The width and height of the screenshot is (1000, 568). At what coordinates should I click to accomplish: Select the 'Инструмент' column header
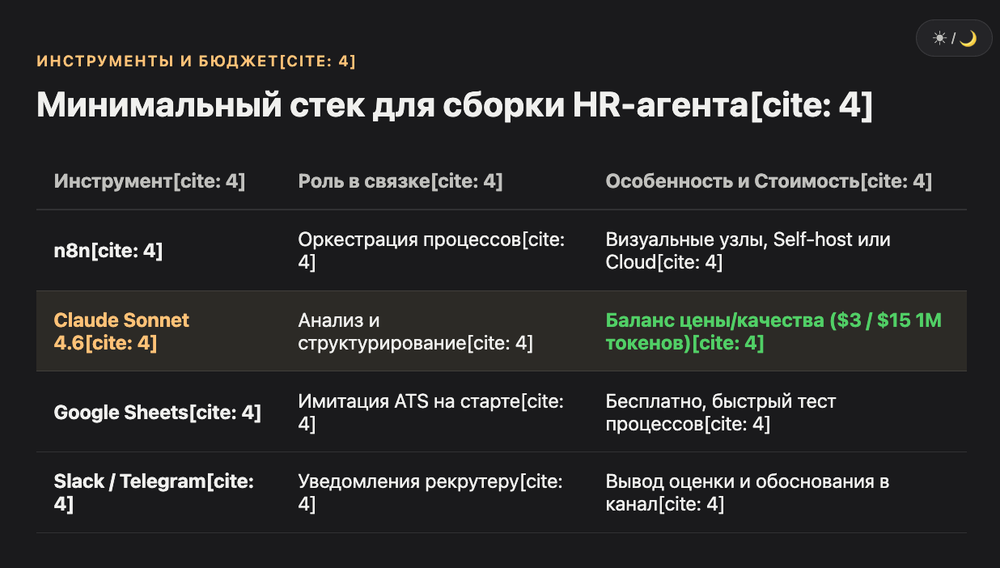pyautogui.click(x=158, y=181)
